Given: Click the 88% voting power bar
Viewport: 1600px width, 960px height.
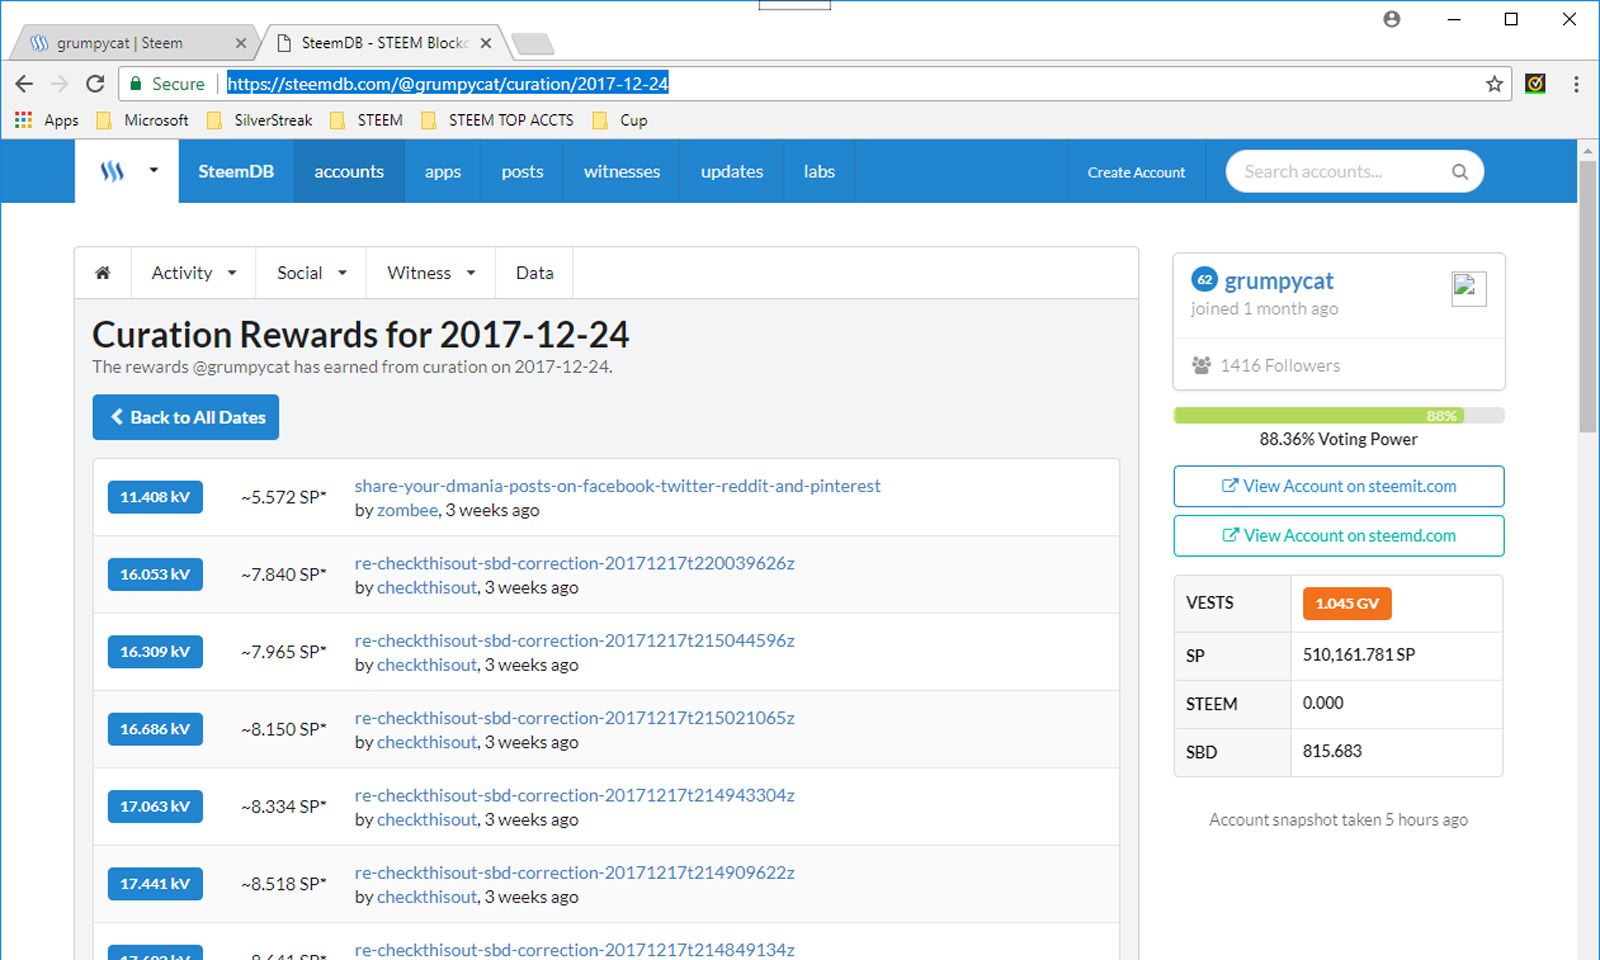Looking at the screenshot, I should click(1338, 416).
